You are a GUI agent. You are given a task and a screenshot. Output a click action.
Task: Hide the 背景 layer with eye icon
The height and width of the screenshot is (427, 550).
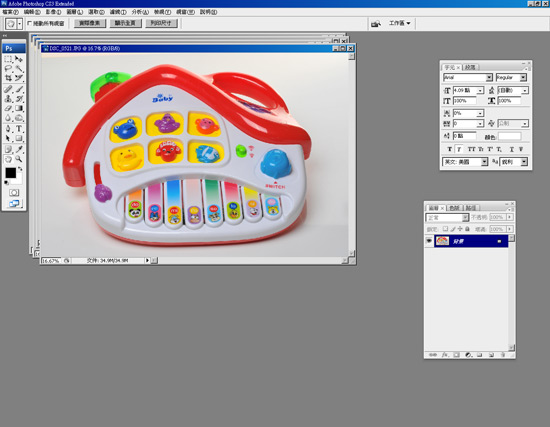429,241
